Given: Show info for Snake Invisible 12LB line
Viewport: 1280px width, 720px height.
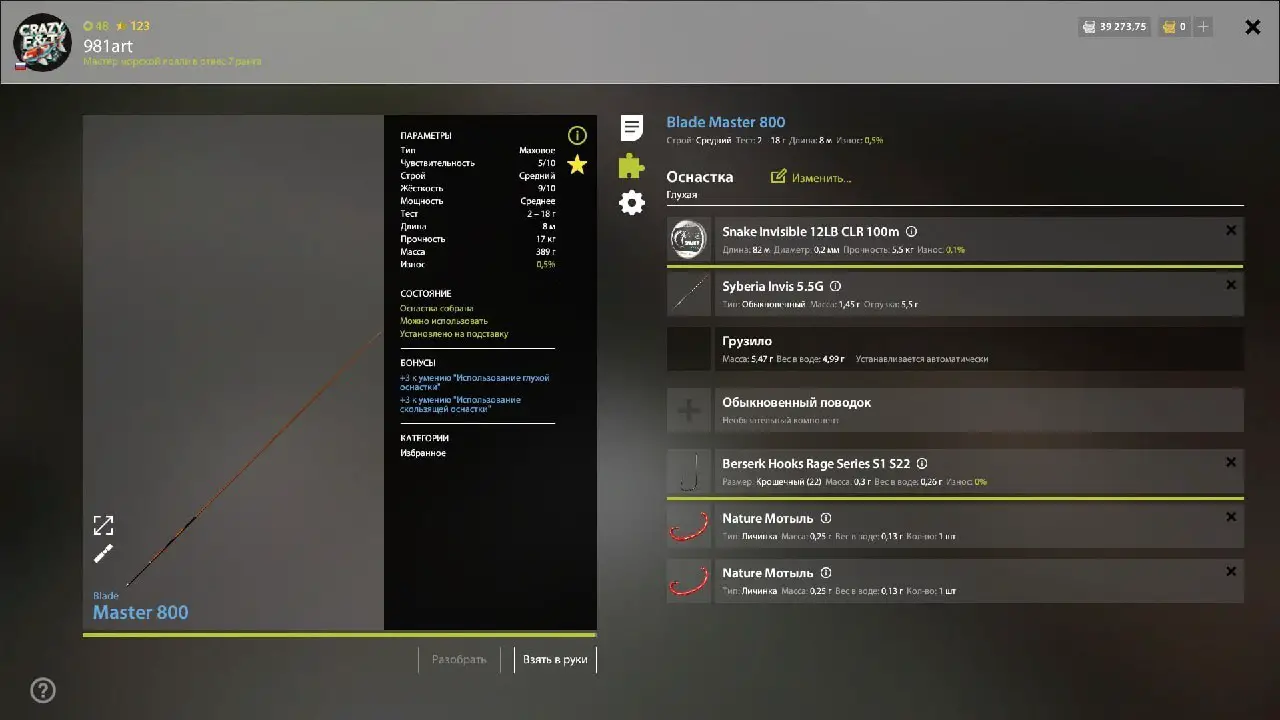Looking at the screenshot, I should (x=911, y=232).
